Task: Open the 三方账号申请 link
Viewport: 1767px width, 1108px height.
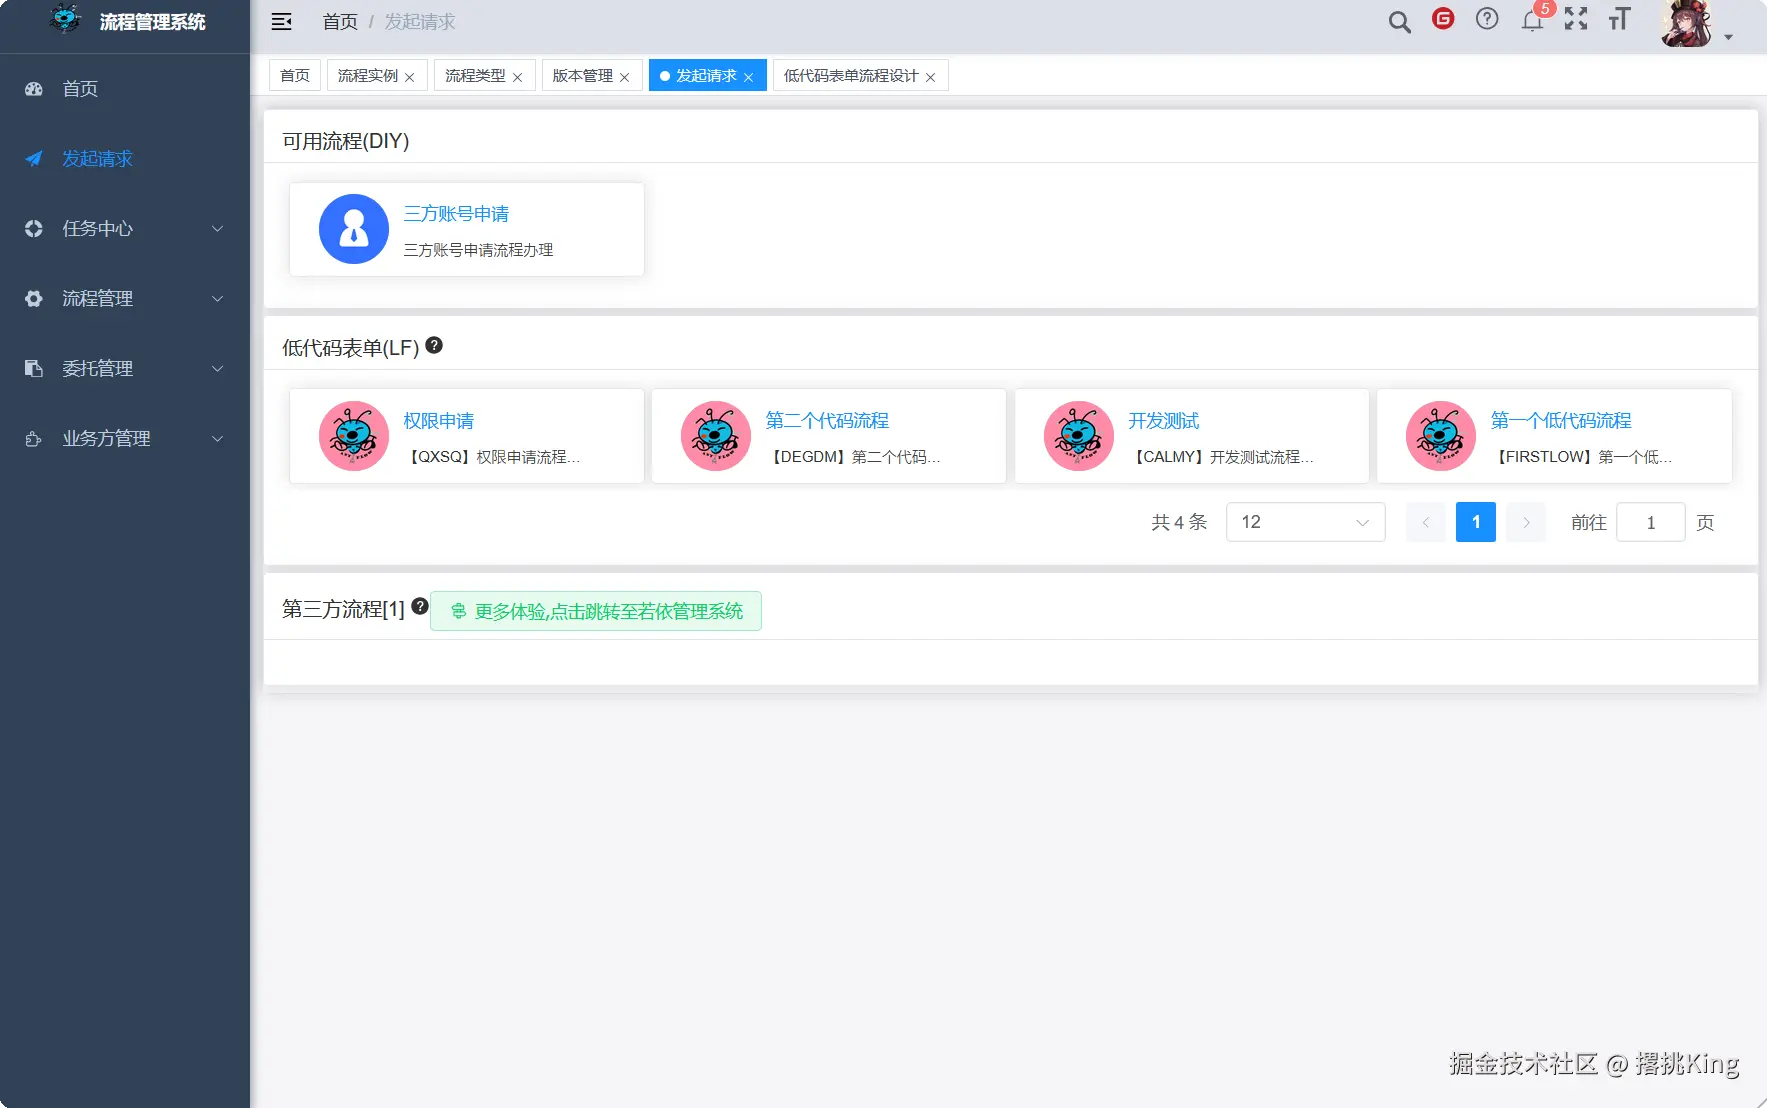Action: (456, 213)
